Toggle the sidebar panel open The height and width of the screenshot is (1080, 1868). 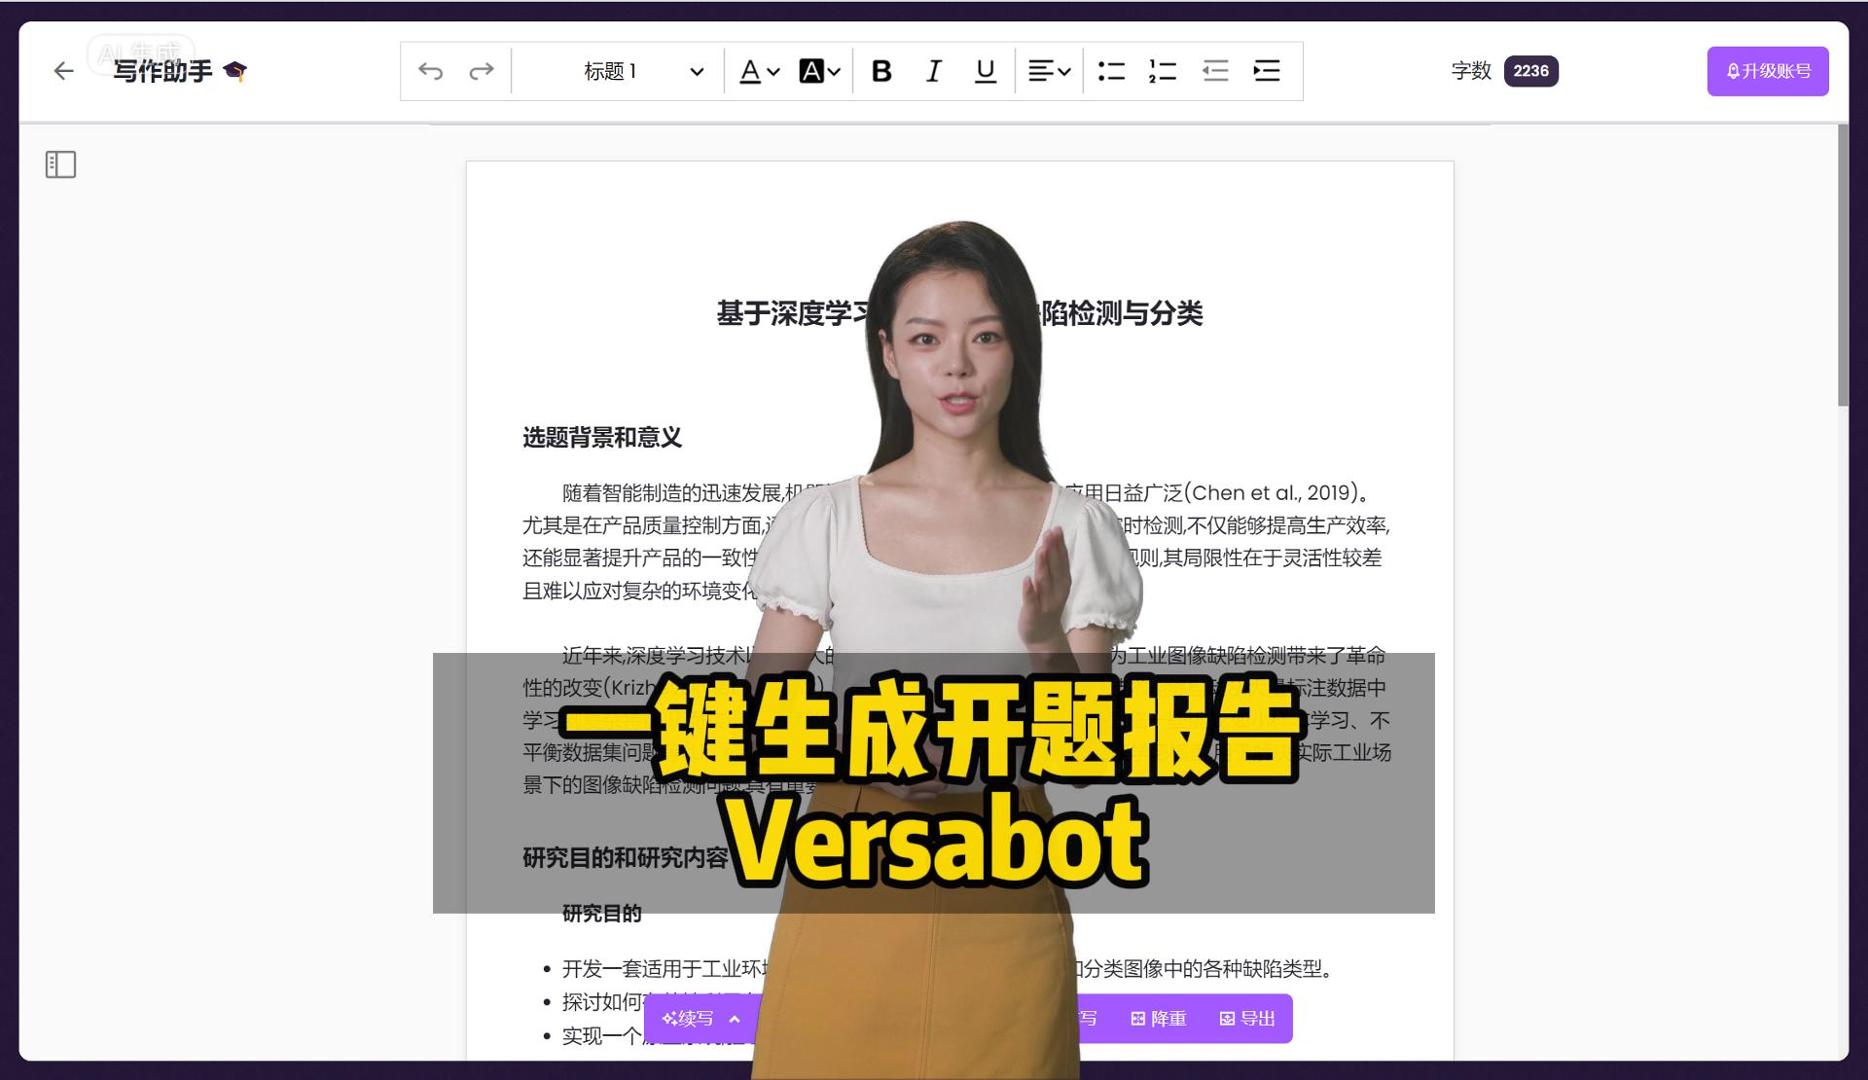coord(60,164)
